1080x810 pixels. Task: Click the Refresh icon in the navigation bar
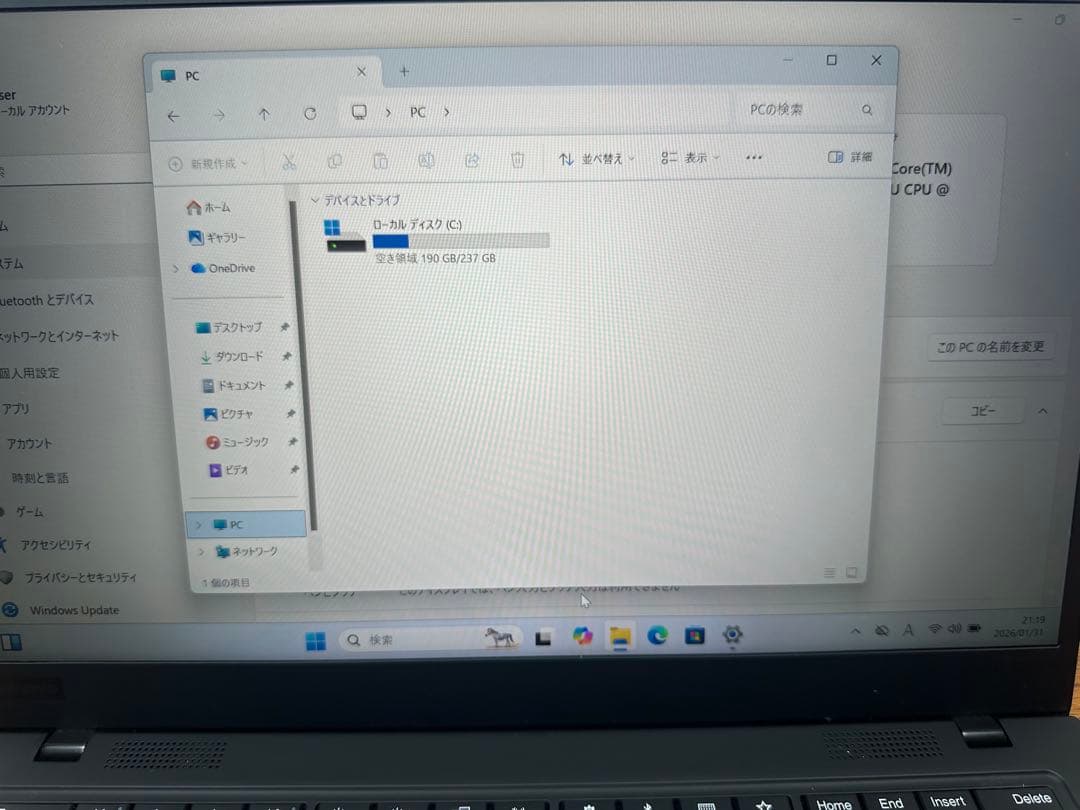[310, 113]
